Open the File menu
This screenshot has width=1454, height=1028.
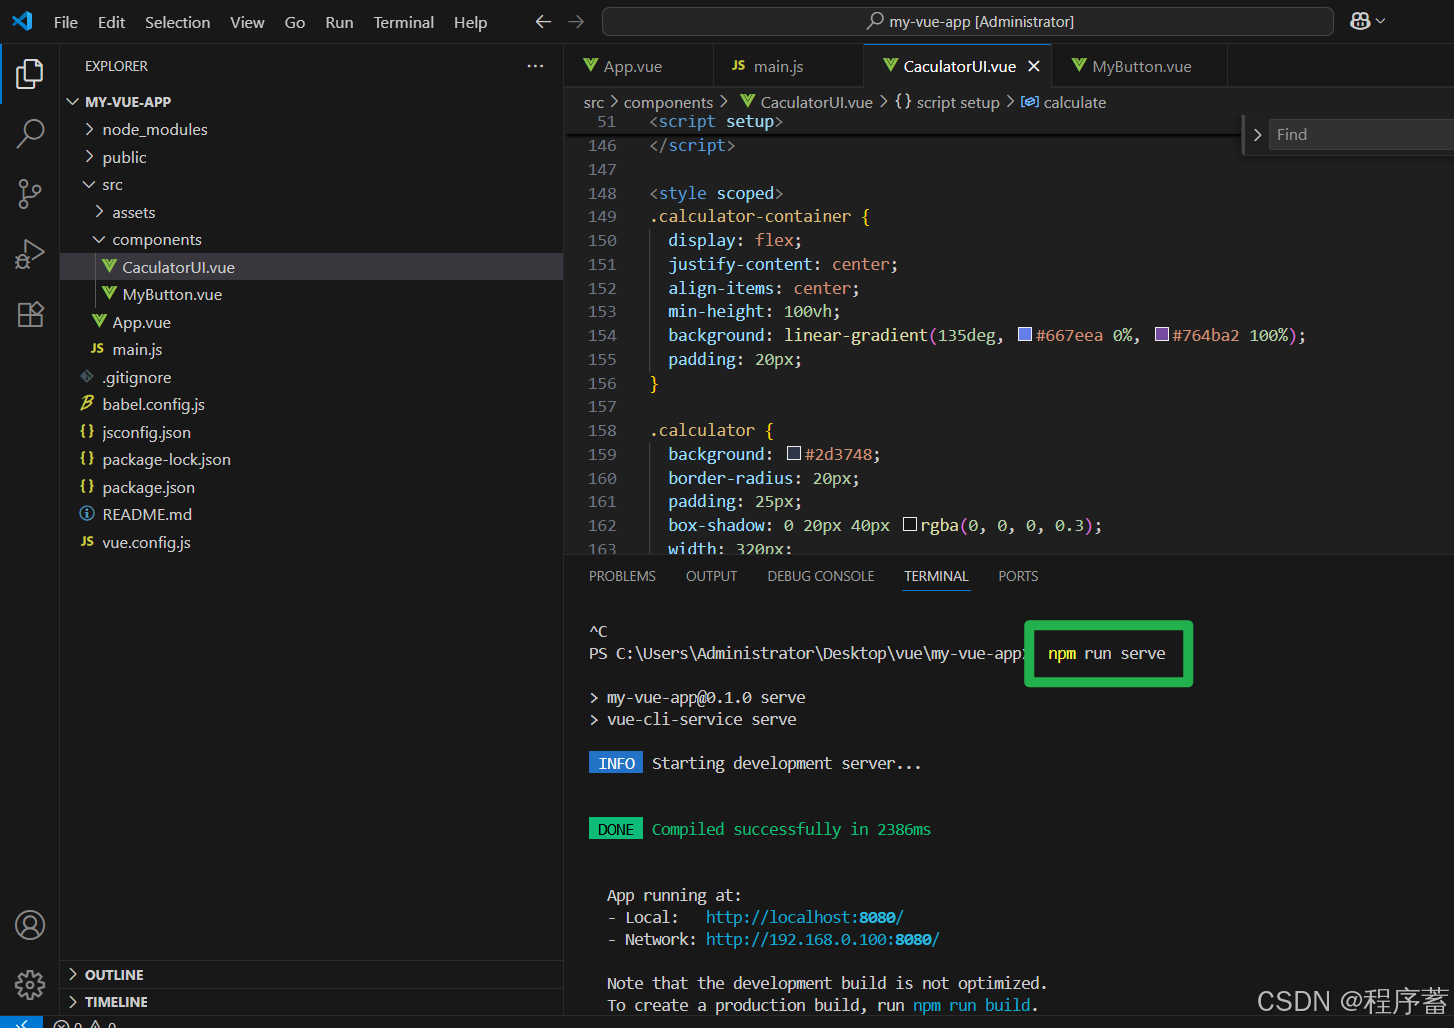tap(66, 22)
